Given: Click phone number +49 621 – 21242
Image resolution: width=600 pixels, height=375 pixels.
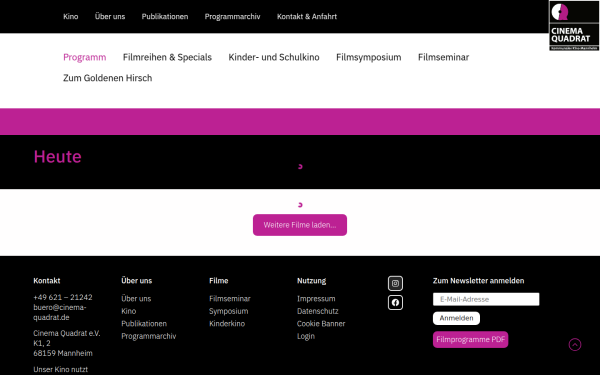Looking at the screenshot, I should [63, 297].
